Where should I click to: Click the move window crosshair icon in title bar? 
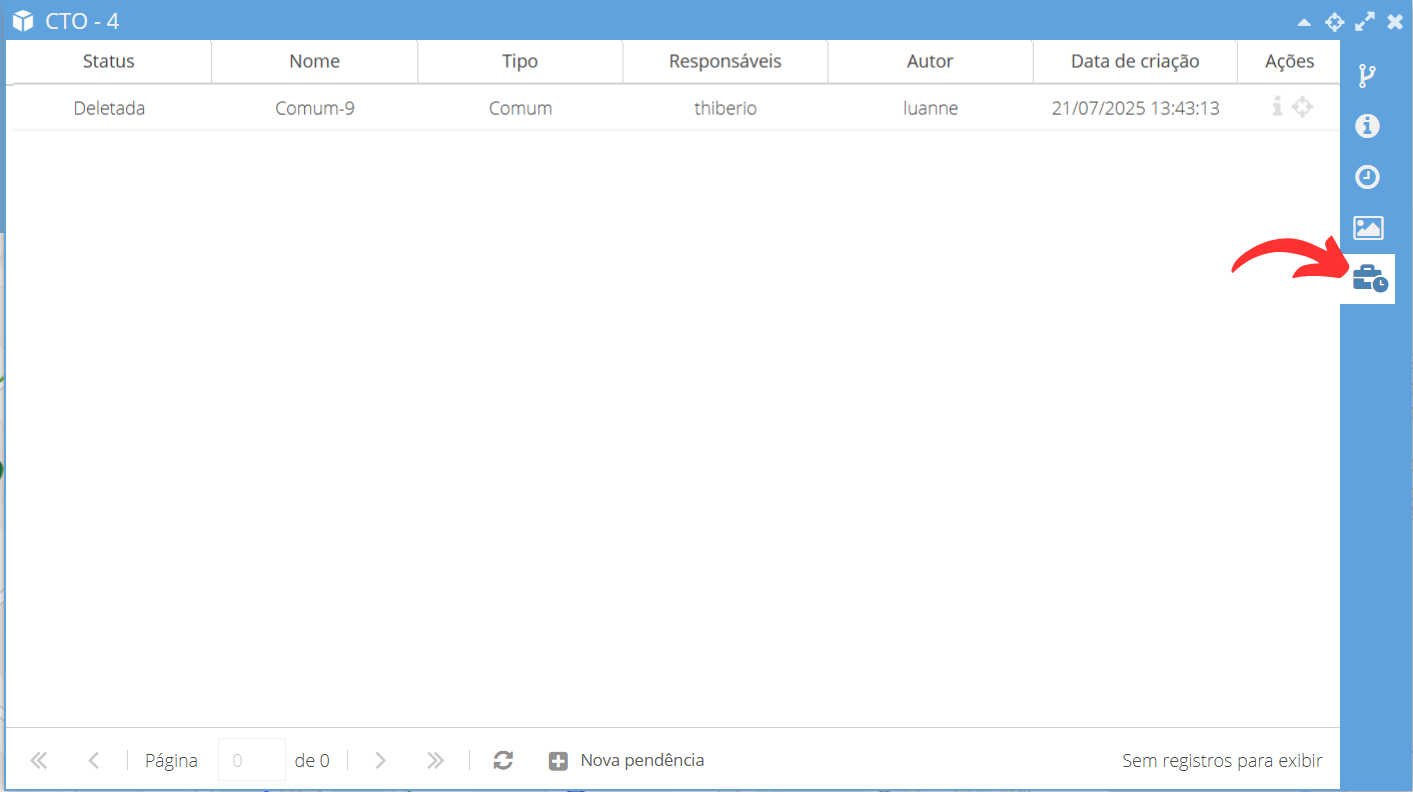[1334, 21]
